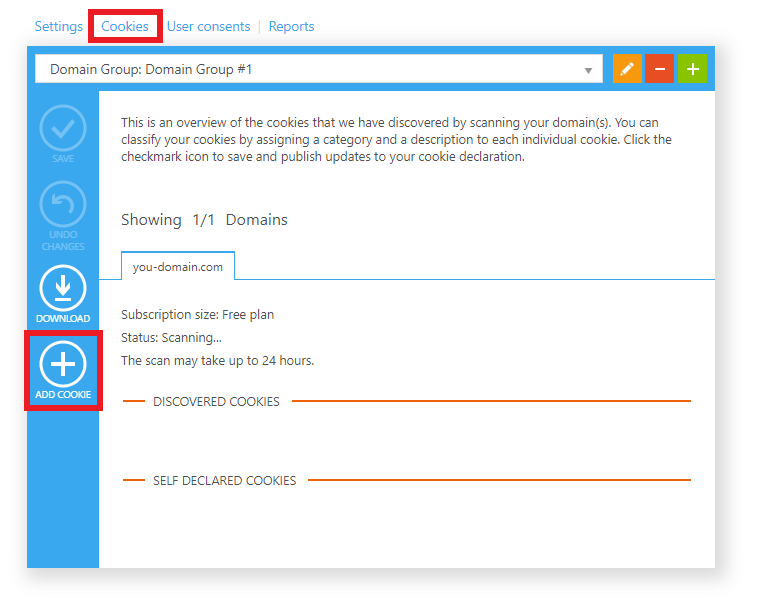The width and height of the screenshot is (764, 611).
Task: Edit domain group with orange pencil icon
Action: pos(627,69)
